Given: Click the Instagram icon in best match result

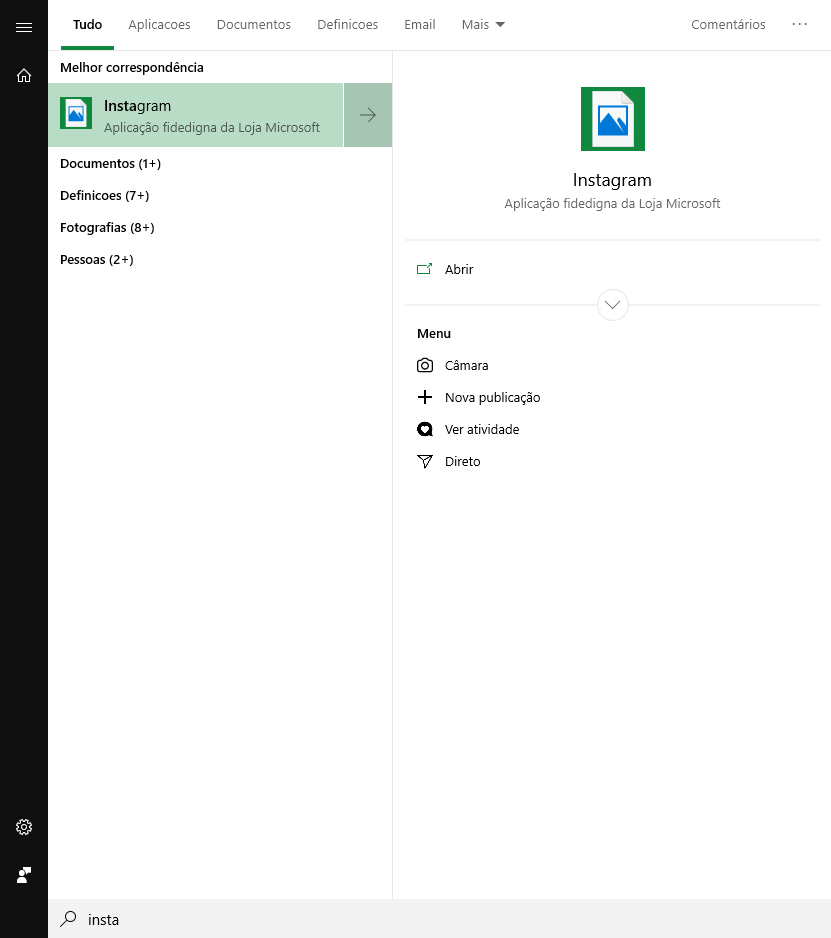Looking at the screenshot, I should click(x=76, y=113).
